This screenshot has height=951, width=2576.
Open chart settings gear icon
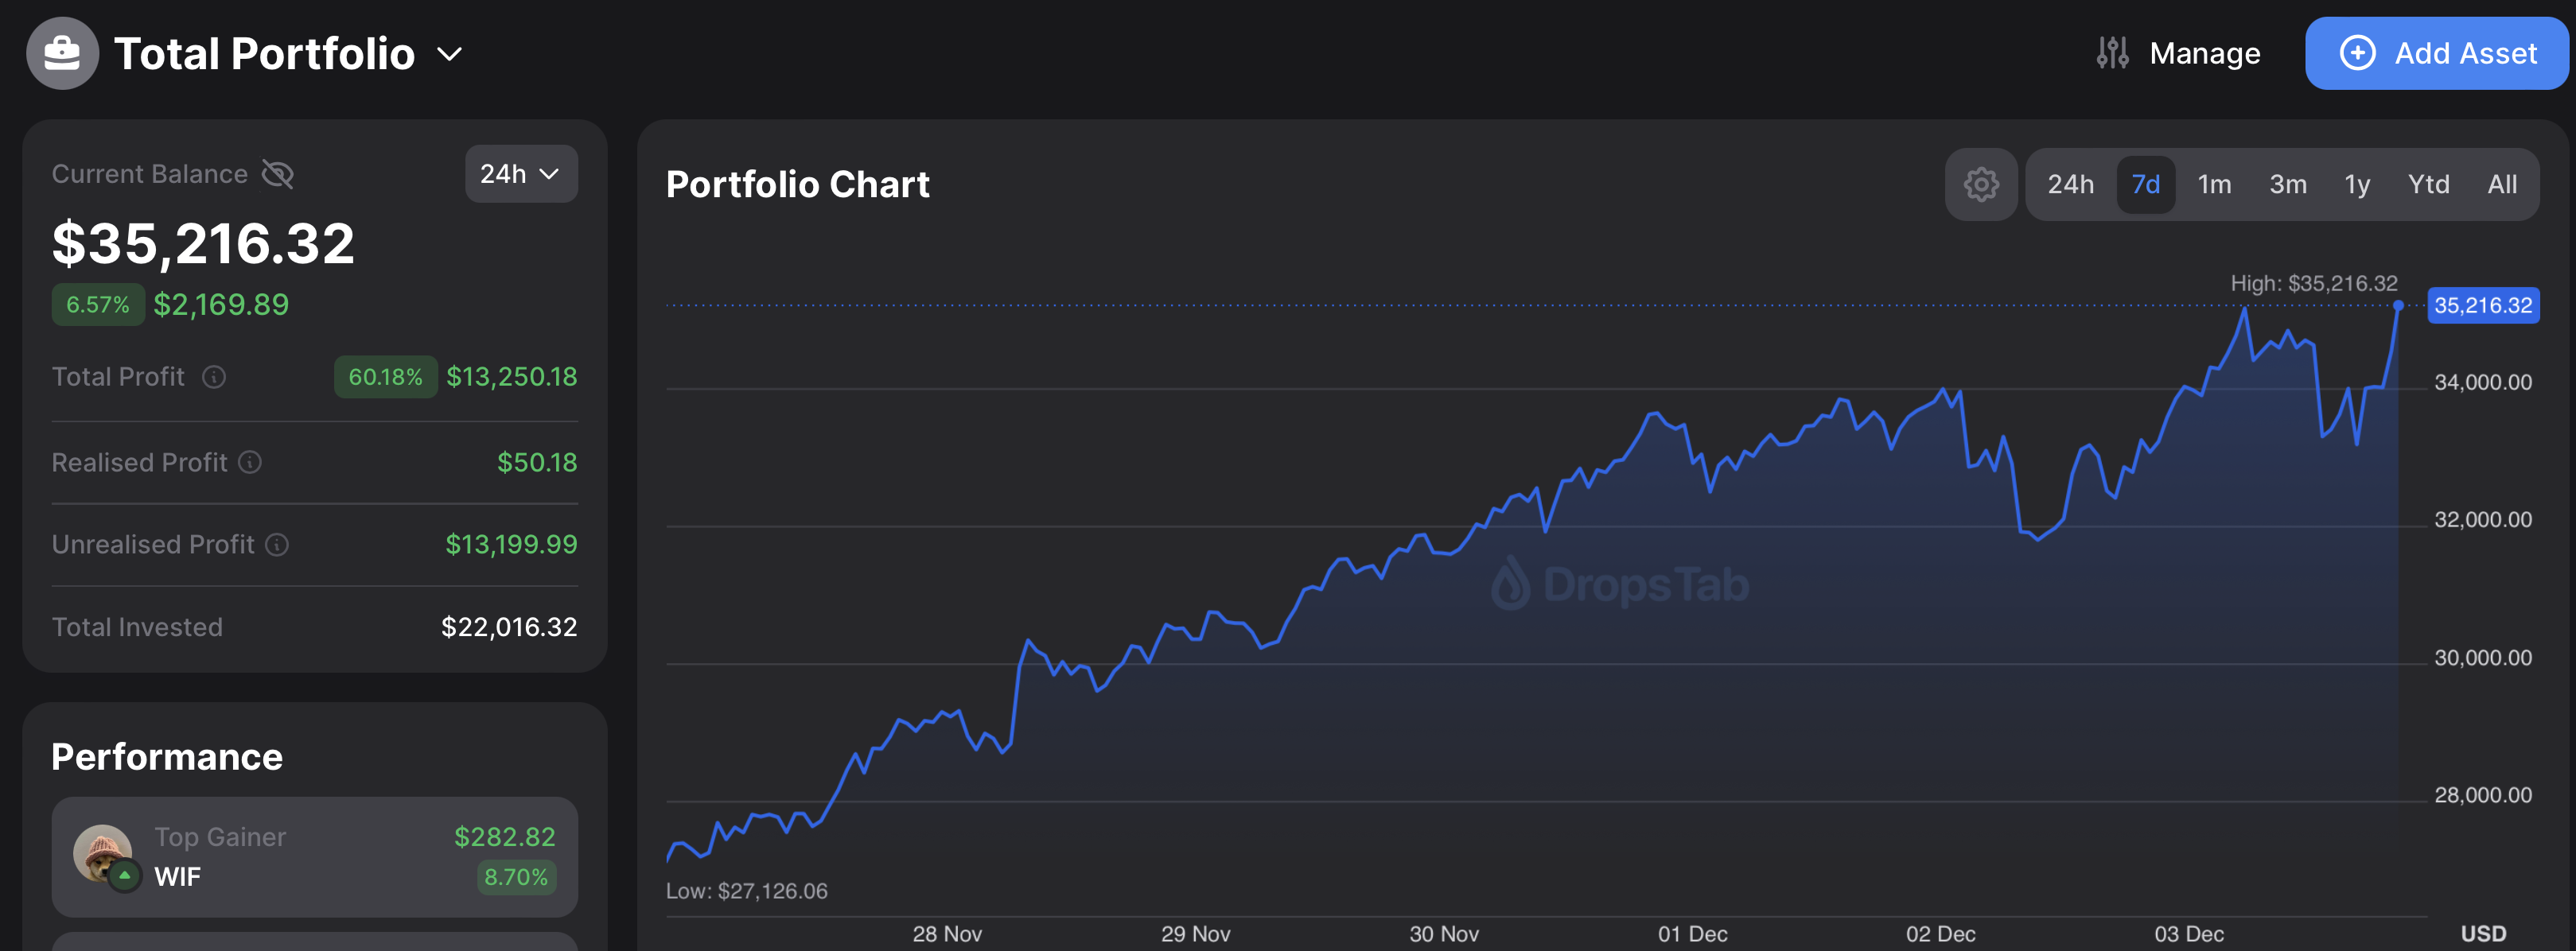point(1980,184)
